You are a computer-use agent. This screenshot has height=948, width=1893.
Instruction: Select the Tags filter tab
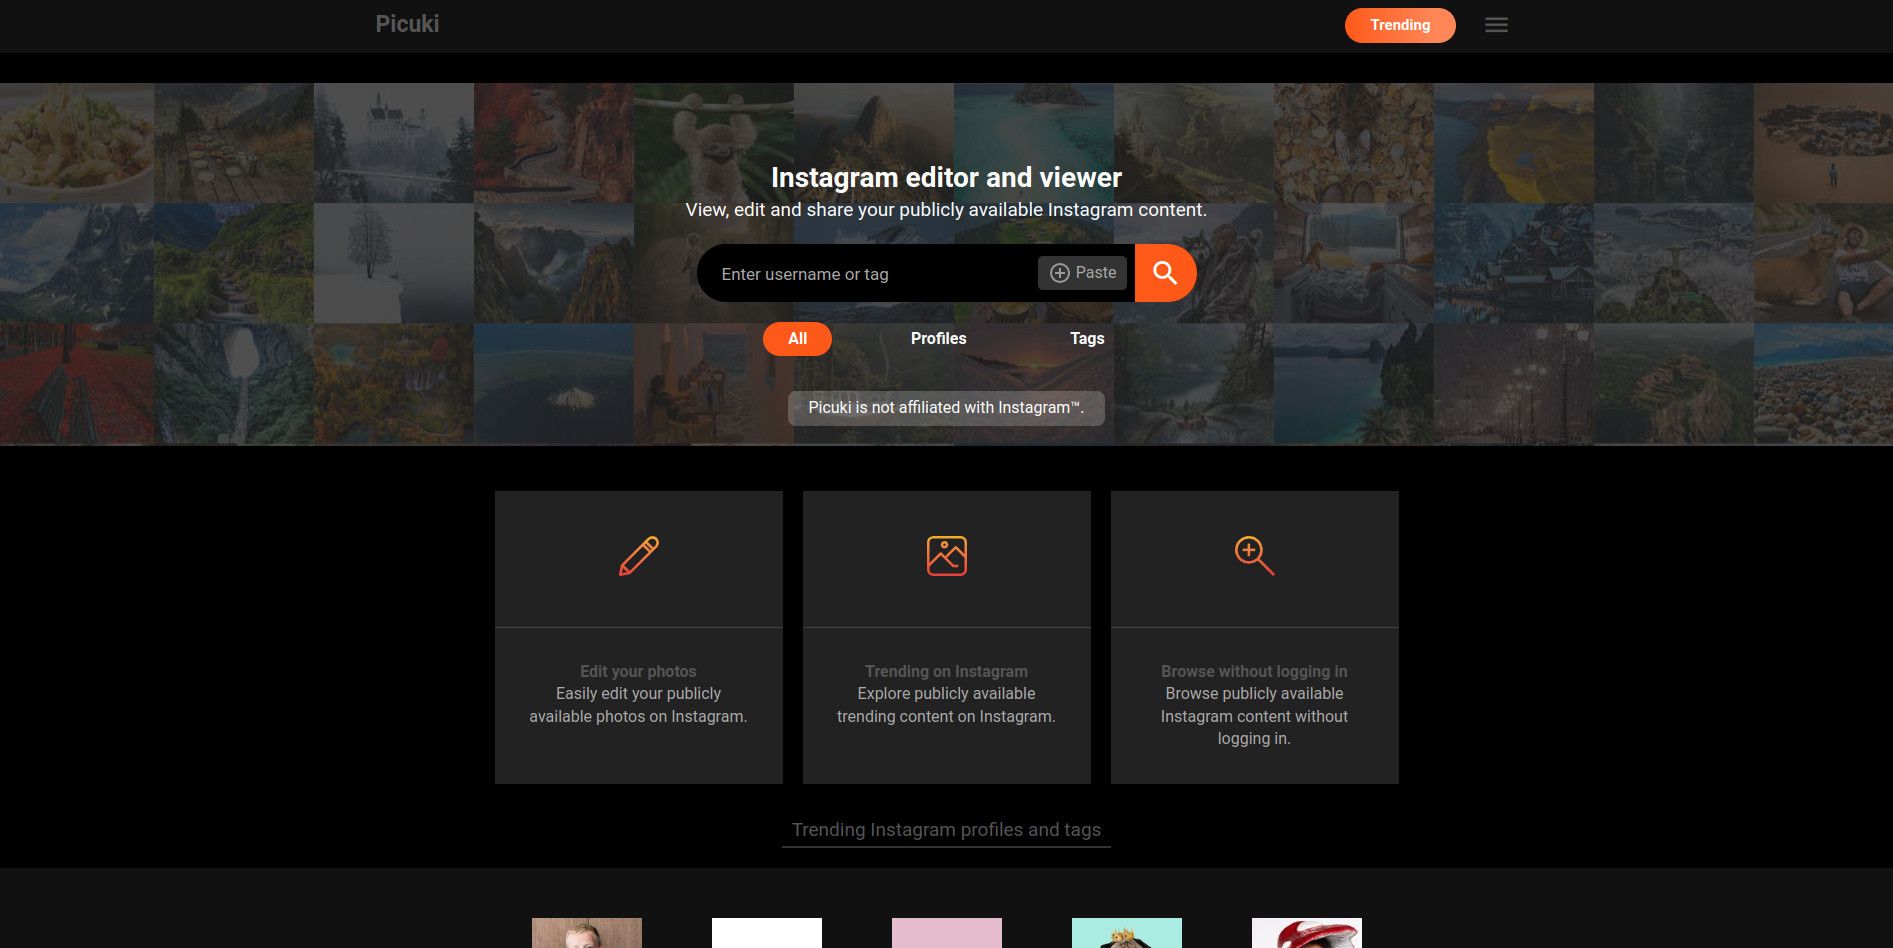pyautogui.click(x=1087, y=339)
